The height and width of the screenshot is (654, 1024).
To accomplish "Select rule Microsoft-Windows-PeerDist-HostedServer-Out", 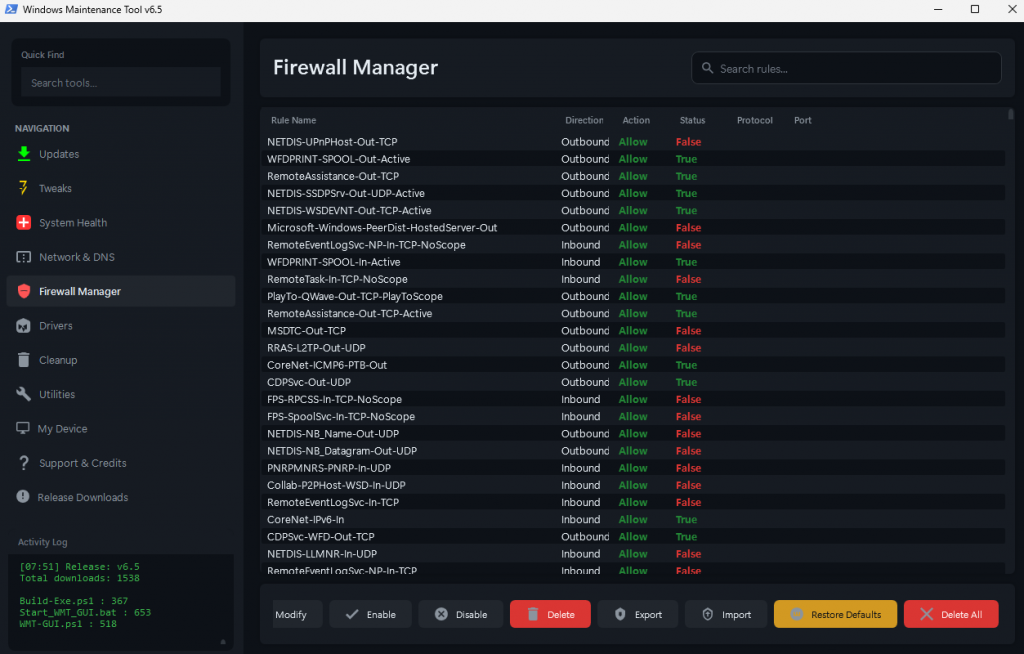I will coord(633,227).
